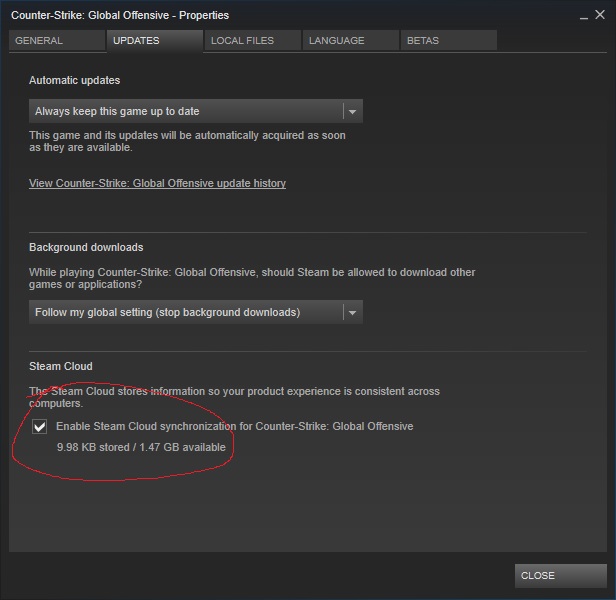The width and height of the screenshot is (616, 600).
Task: Click the Enable Steam Cloud synchronization label
Action: (x=235, y=426)
